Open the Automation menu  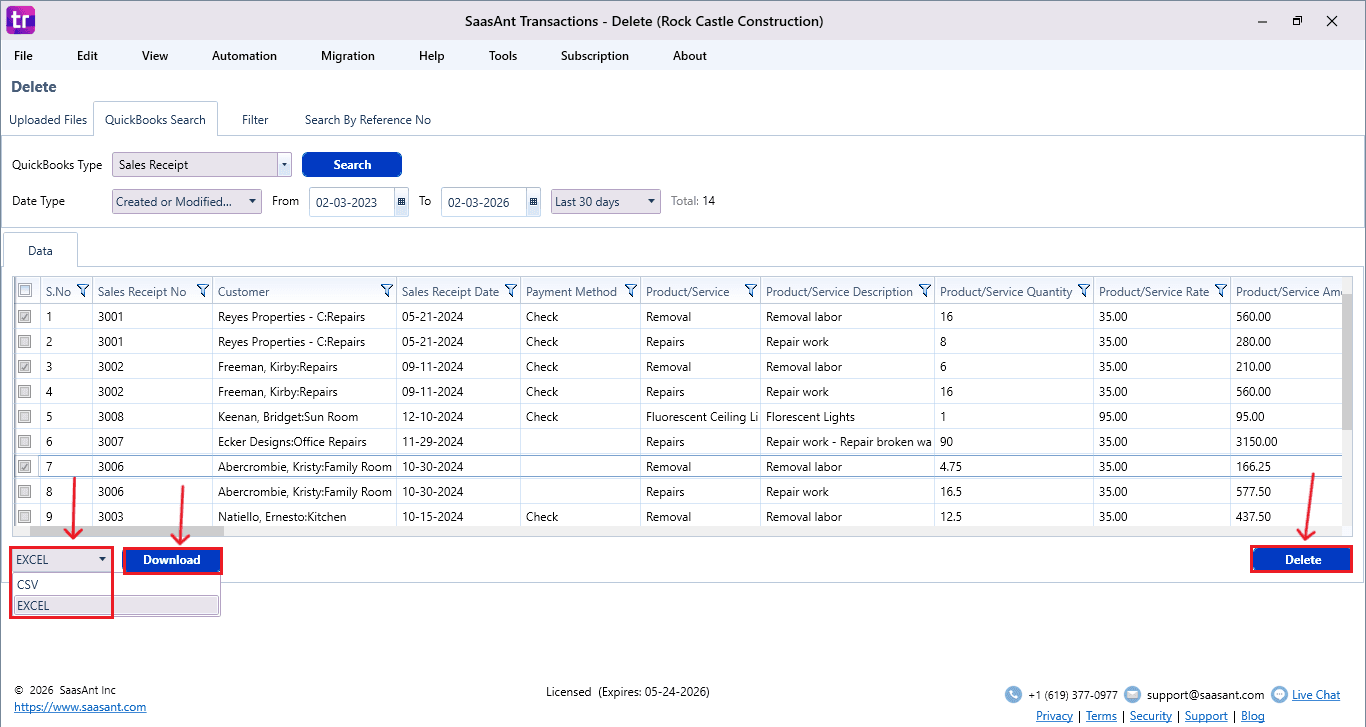(x=244, y=56)
